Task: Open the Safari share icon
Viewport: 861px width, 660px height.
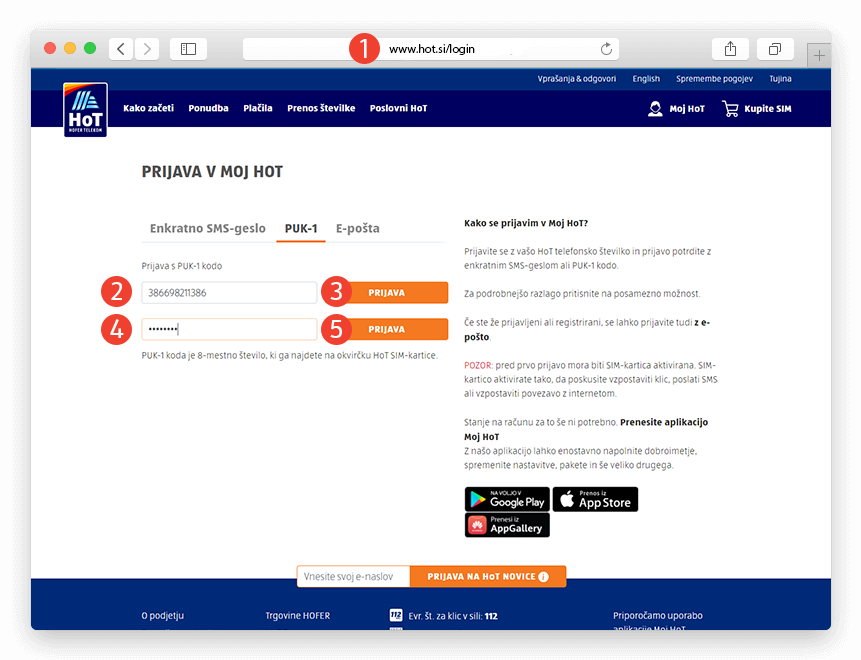Action: point(730,49)
